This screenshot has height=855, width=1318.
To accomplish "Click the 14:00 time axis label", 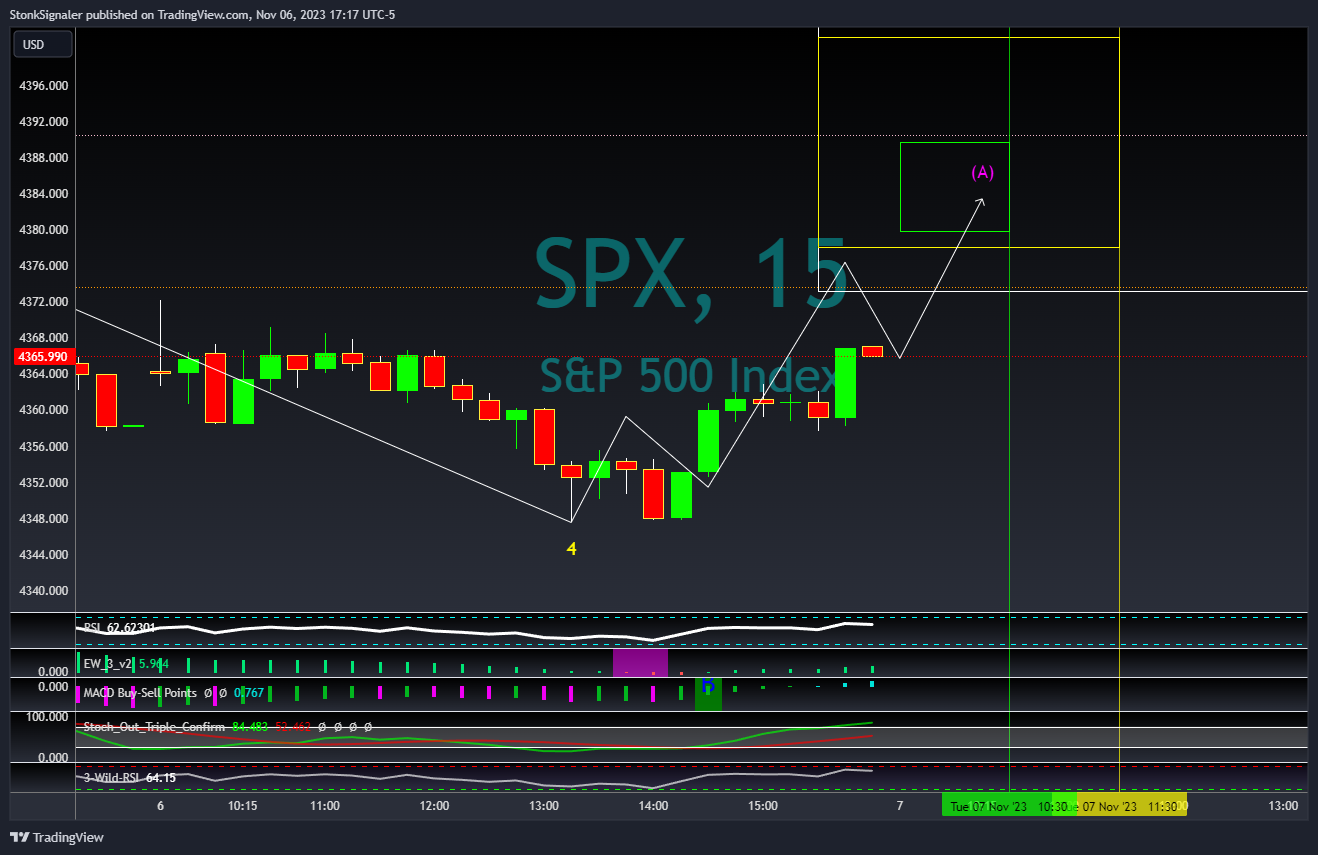I will tap(653, 805).
